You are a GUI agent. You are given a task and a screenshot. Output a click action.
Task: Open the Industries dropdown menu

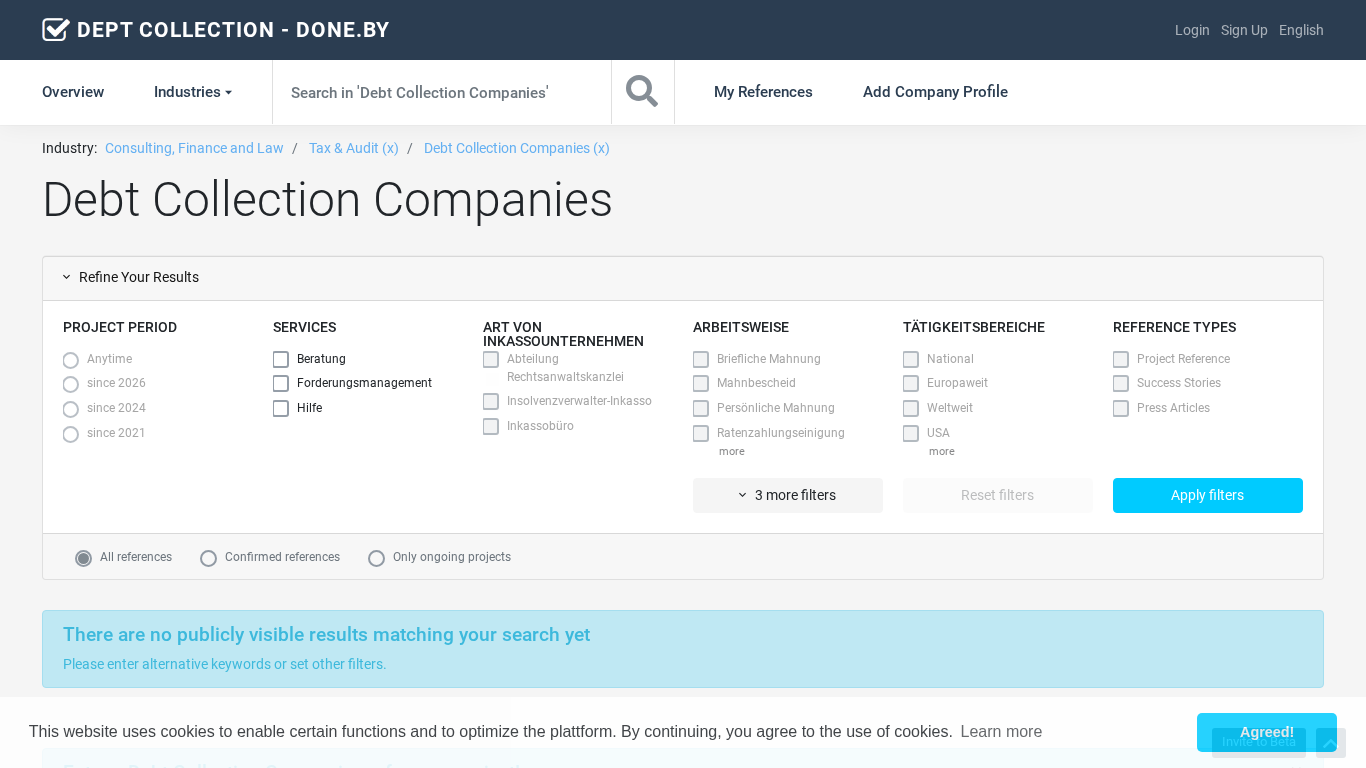192,92
